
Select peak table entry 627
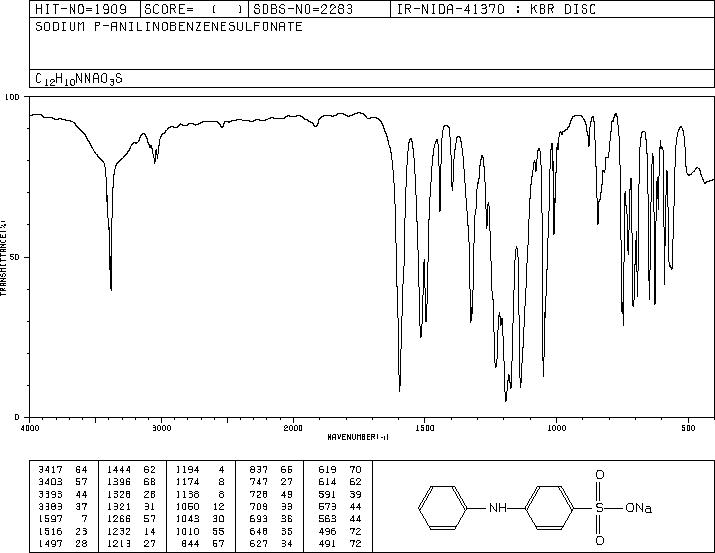pos(259,543)
